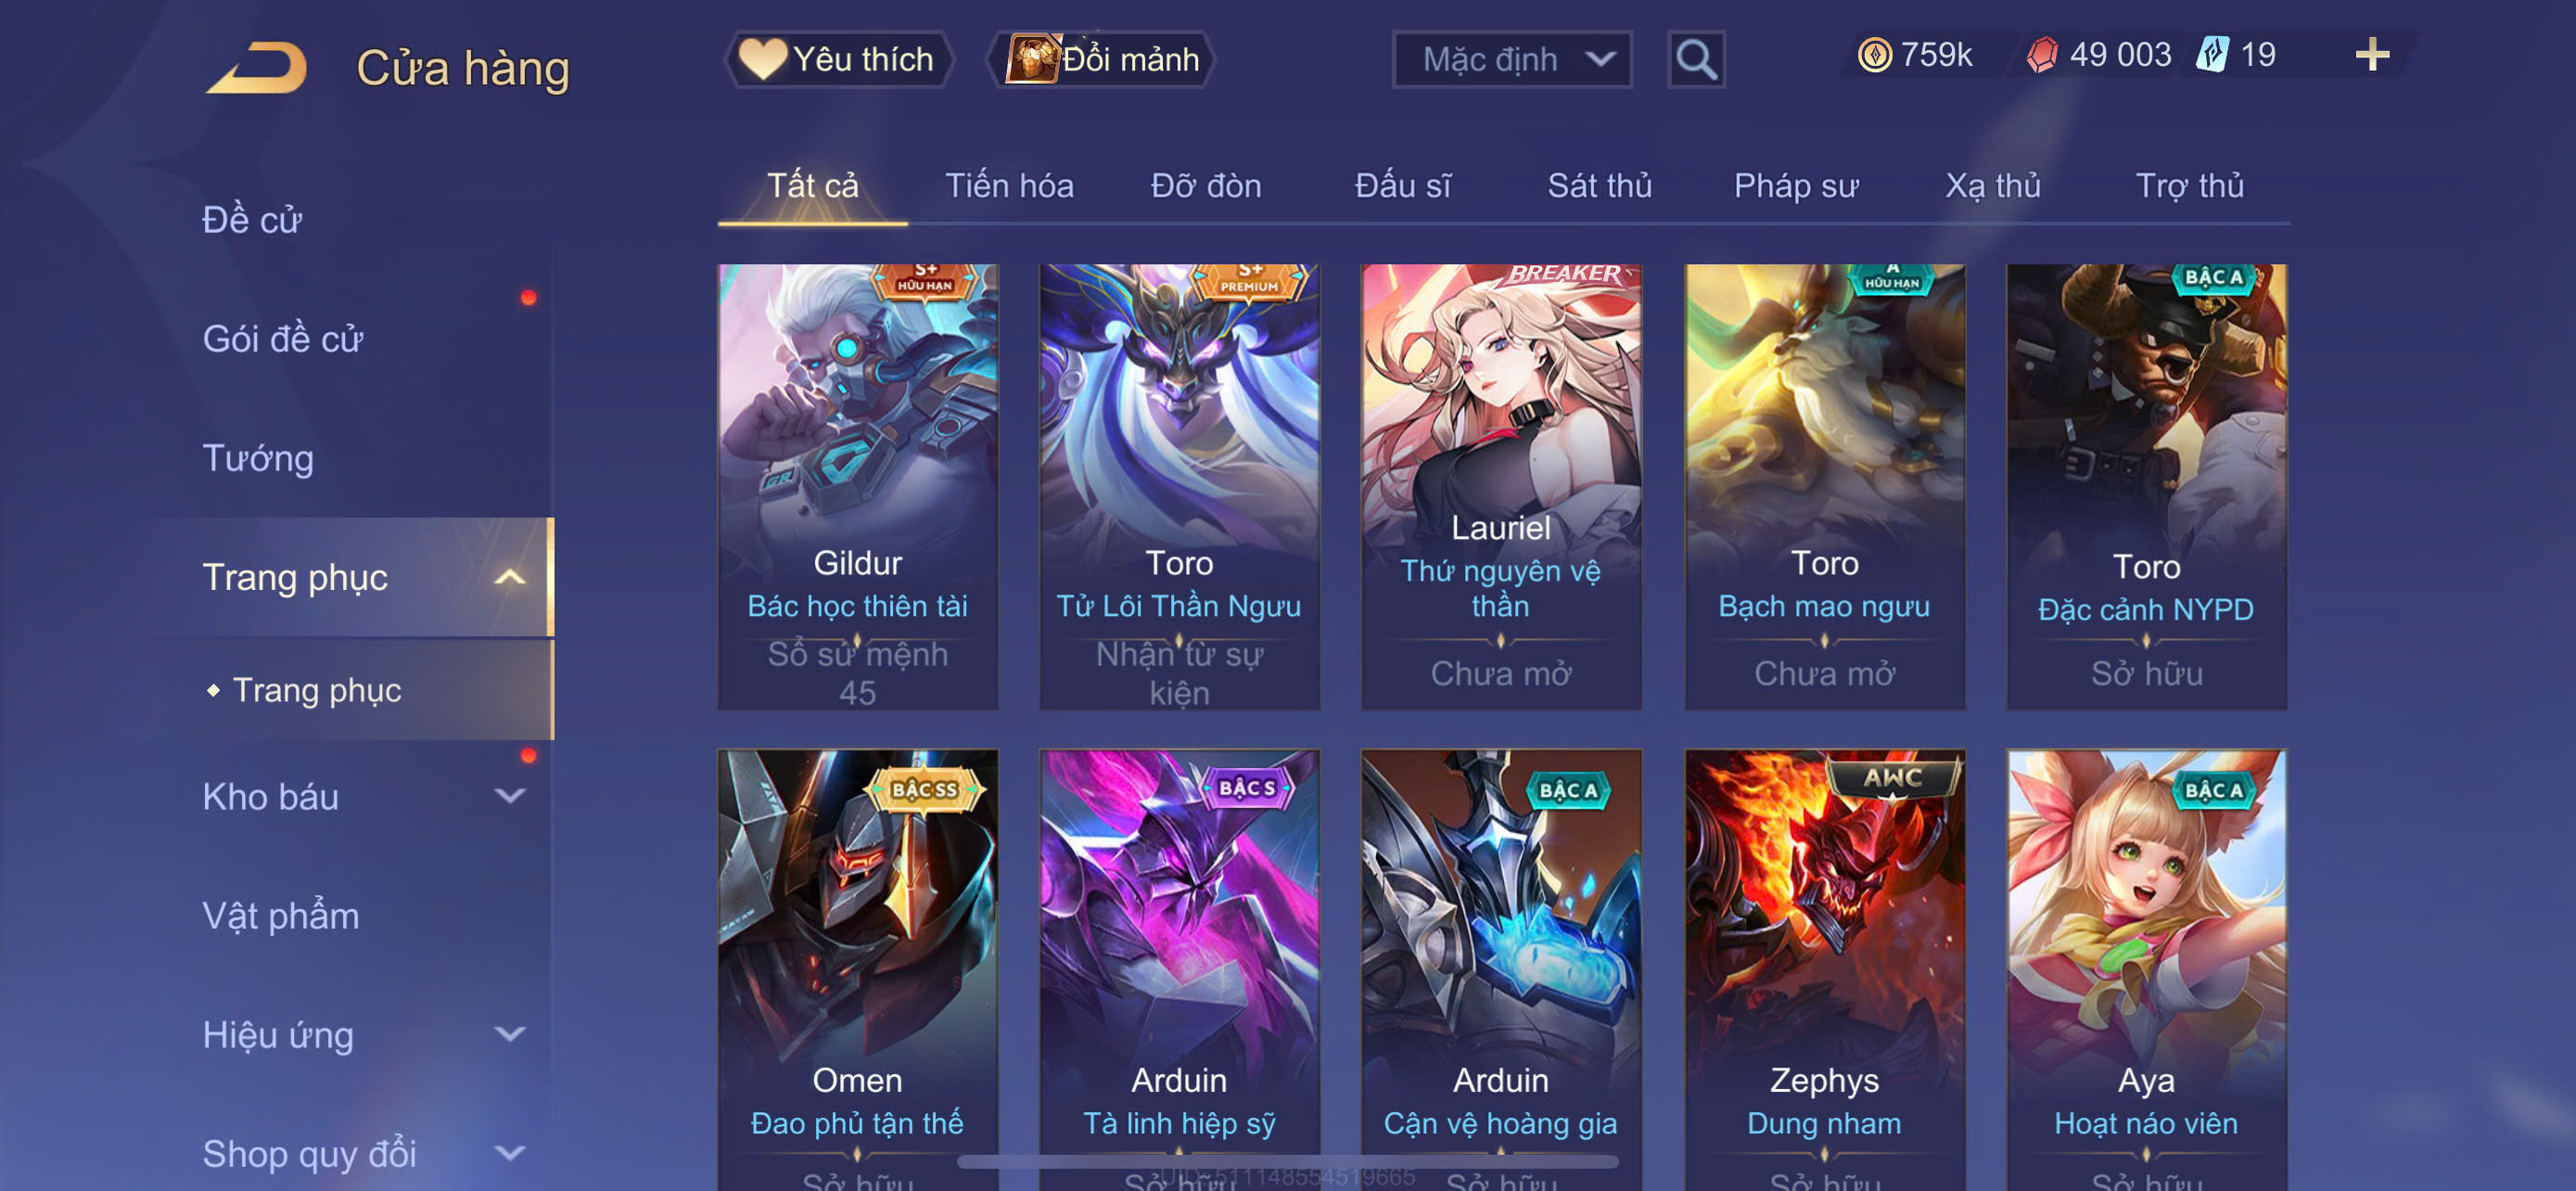2576x1191 pixels.
Task: Switch to the Pháp sư tab
Action: click(1796, 186)
